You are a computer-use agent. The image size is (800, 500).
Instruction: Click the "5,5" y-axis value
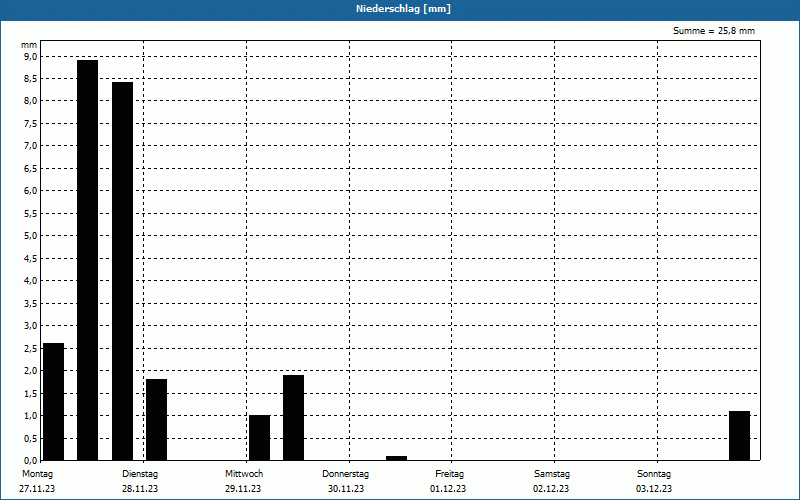point(31,213)
